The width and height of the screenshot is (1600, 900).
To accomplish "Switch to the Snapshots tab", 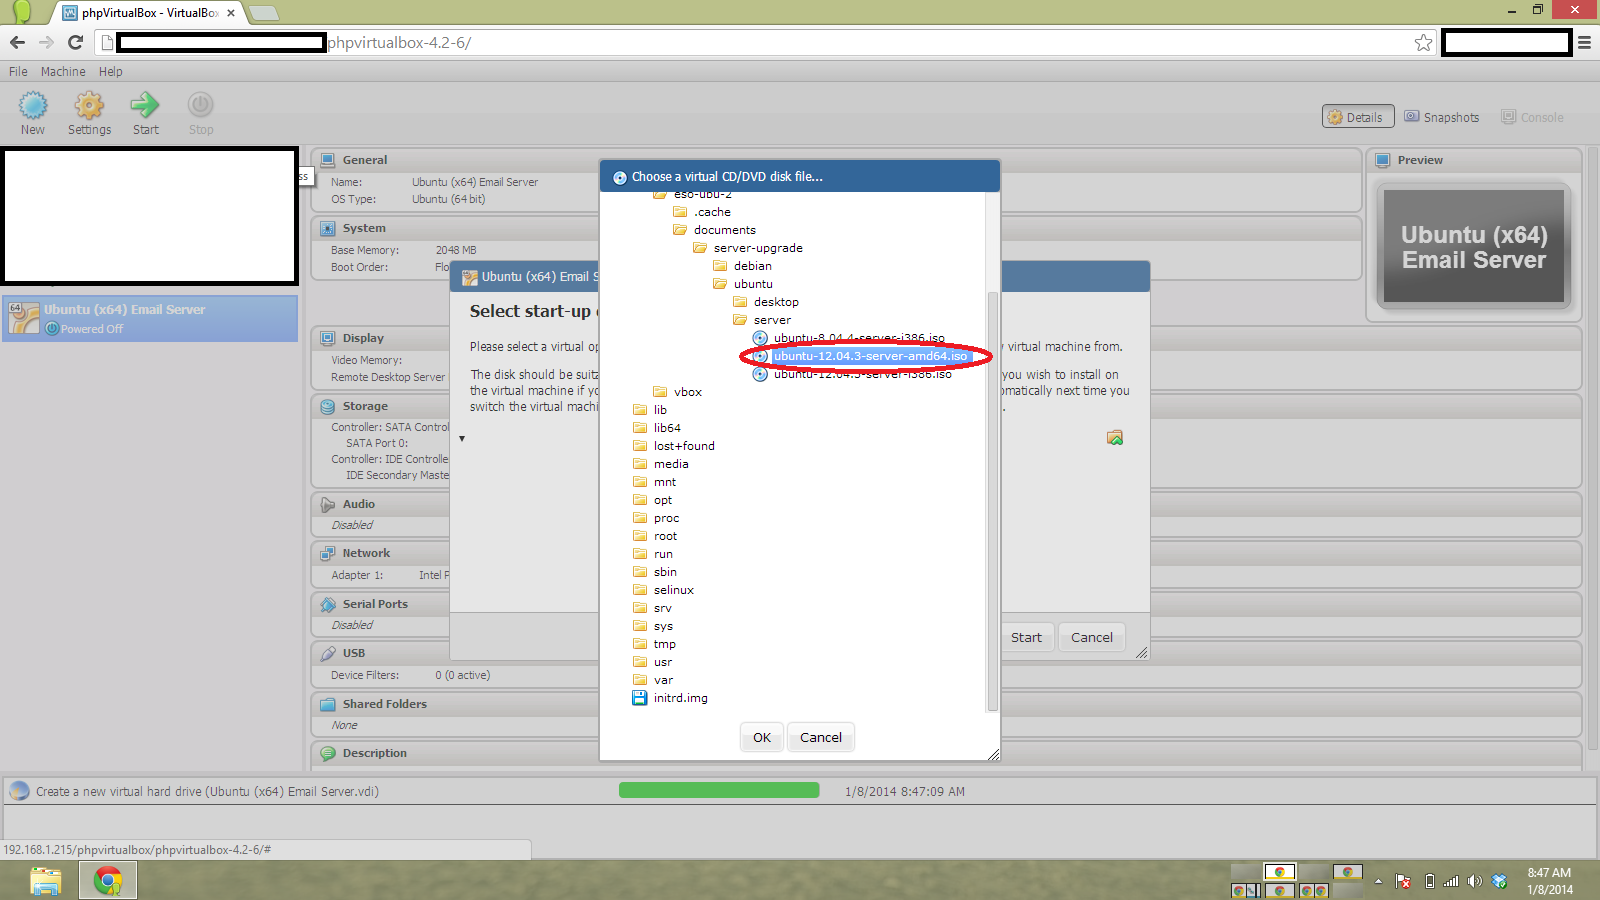I will [1441, 117].
